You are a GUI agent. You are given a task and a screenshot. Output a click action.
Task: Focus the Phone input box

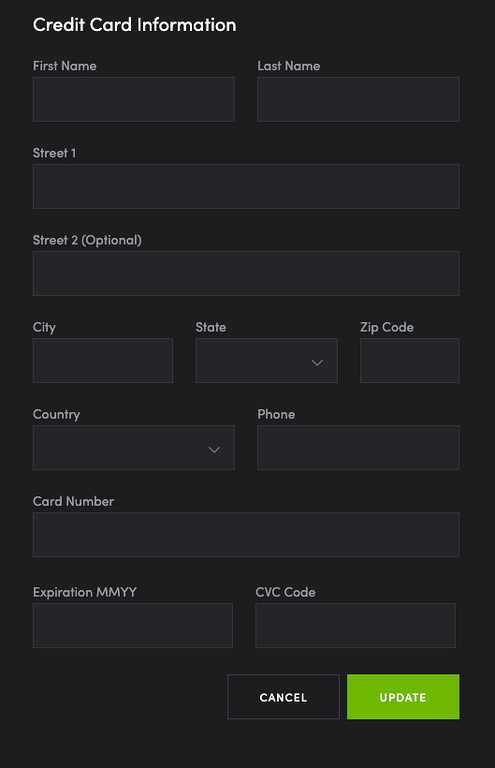[x=358, y=448]
